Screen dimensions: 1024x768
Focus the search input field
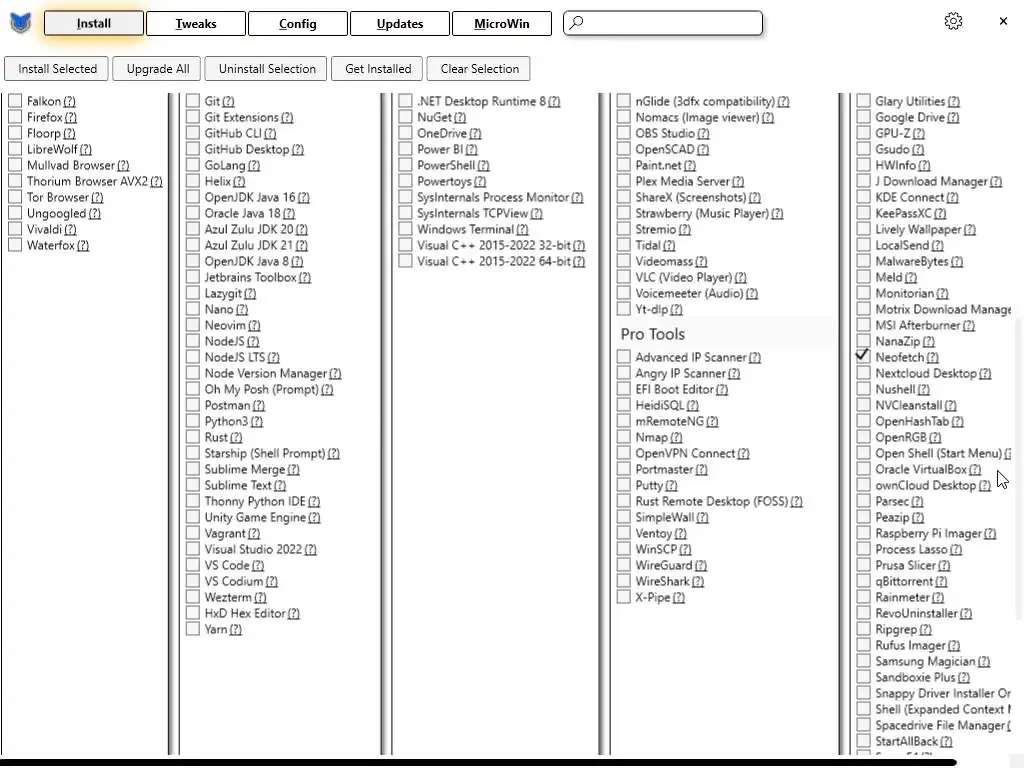tap(663, 23)
